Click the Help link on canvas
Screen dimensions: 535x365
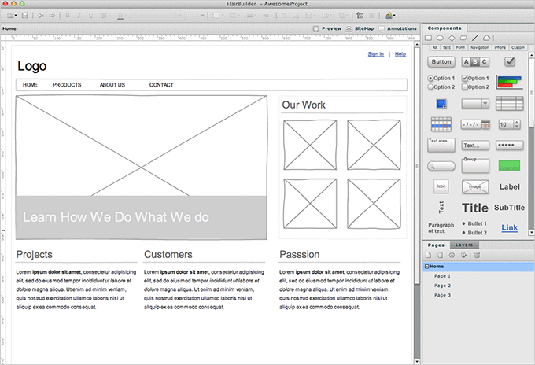[x=401, y=54]
